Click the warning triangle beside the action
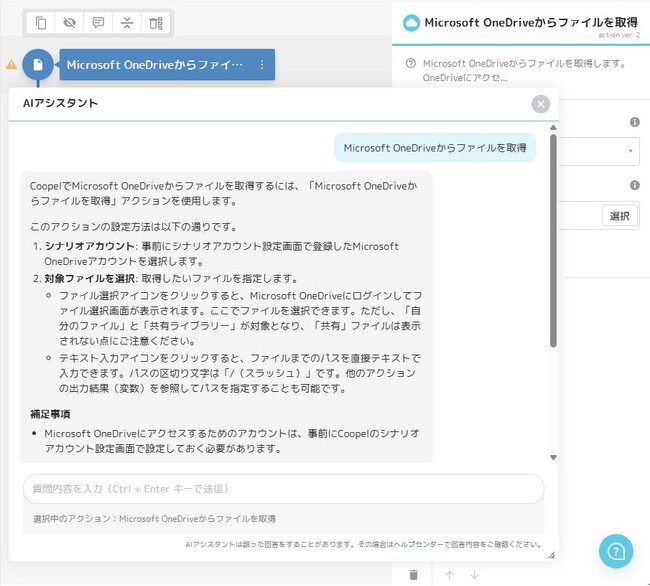 click(12, 65)
